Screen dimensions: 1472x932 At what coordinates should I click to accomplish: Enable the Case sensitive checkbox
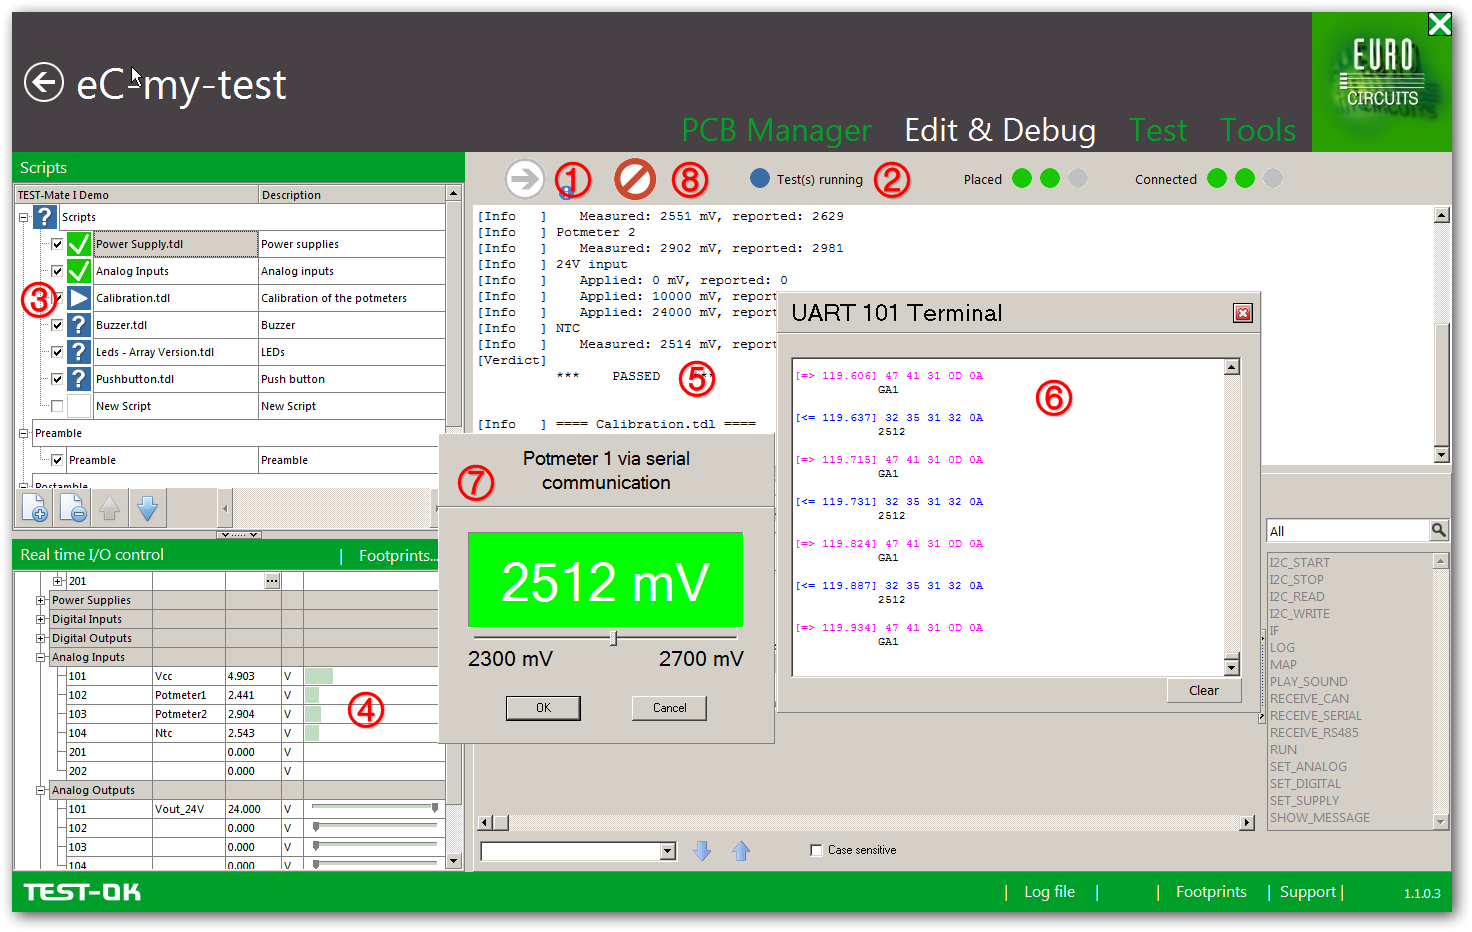pyautogui.click(x=816, y=850)
